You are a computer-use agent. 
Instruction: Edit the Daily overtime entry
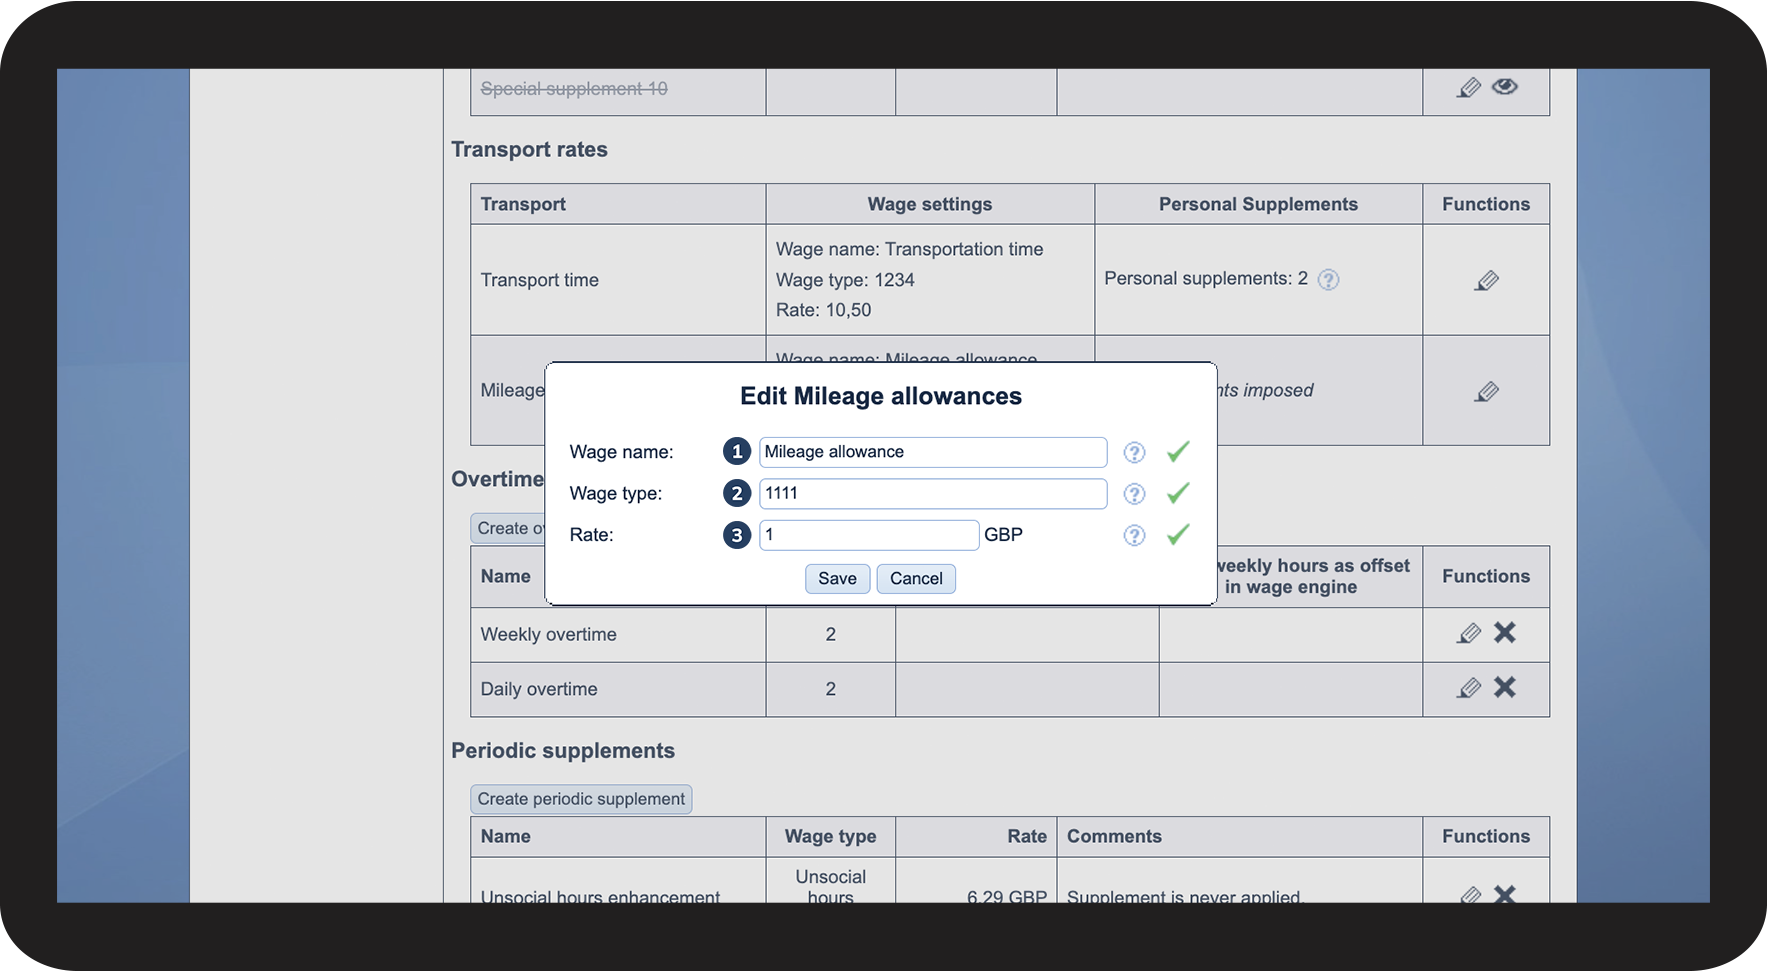click(x=1468, y=688)
